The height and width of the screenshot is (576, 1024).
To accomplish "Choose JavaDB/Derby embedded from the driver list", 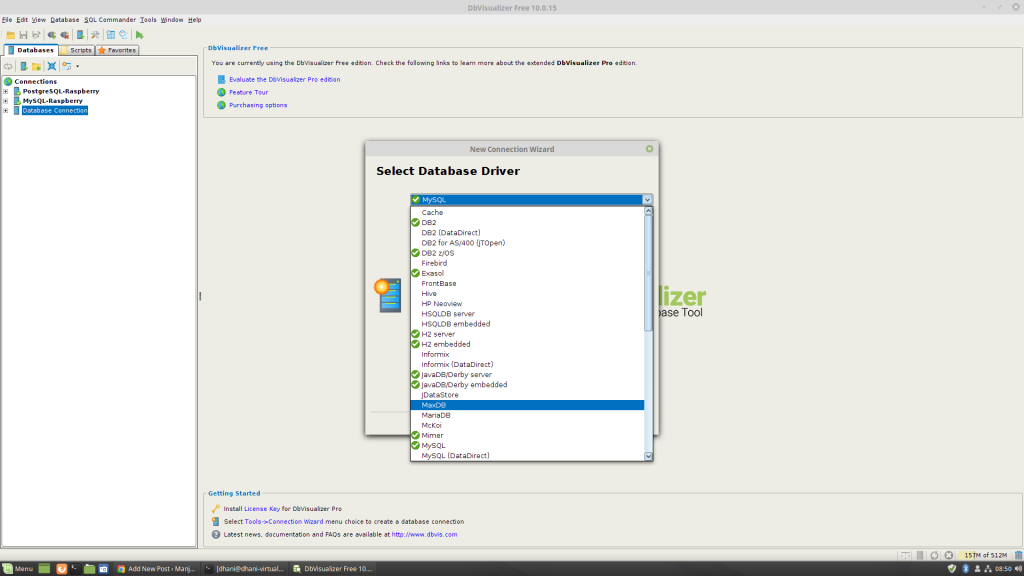I will pyautogui.click(x=527, y=385).
